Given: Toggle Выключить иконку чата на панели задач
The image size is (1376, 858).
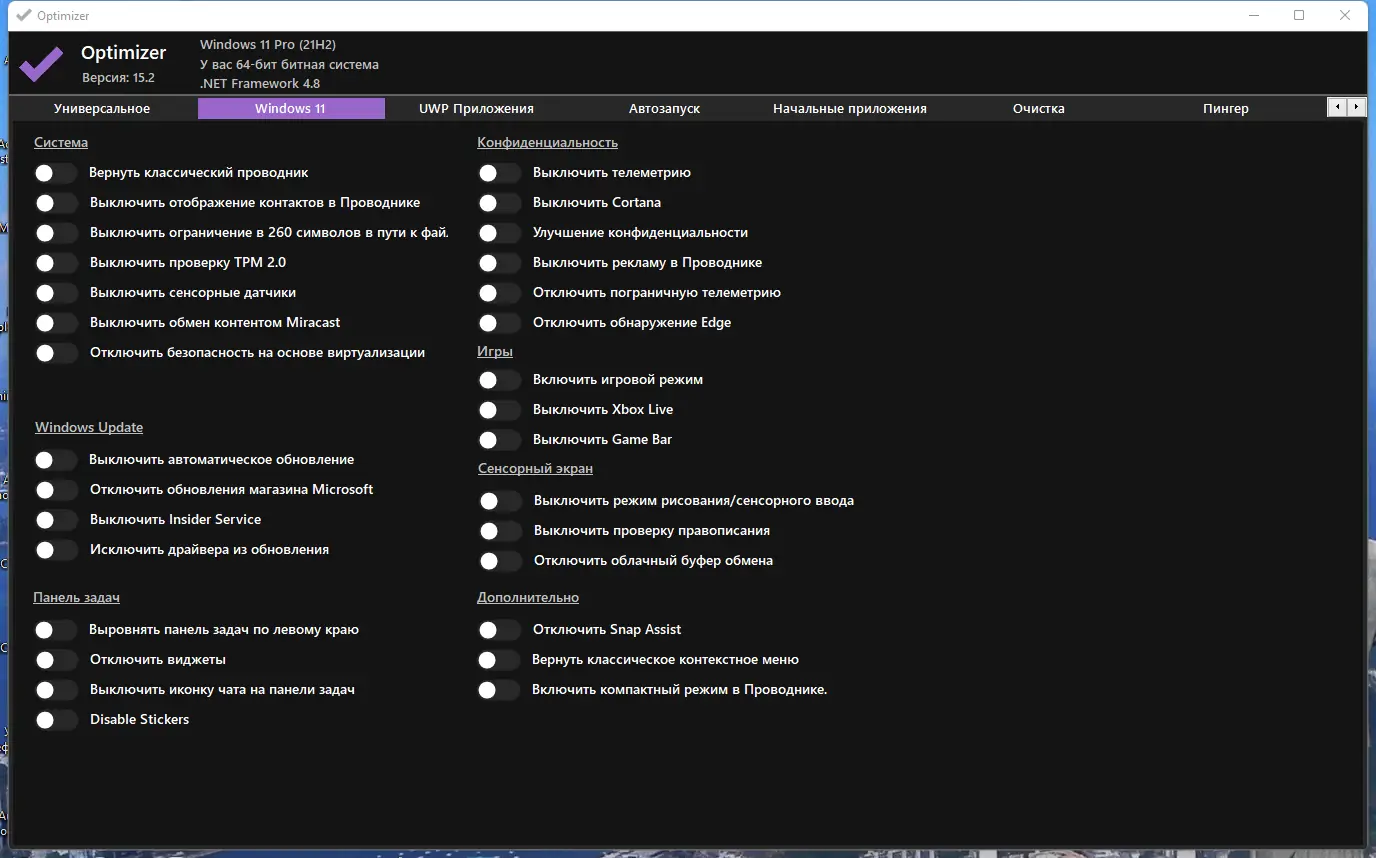Looking at the screenshot, I should 56,690.
